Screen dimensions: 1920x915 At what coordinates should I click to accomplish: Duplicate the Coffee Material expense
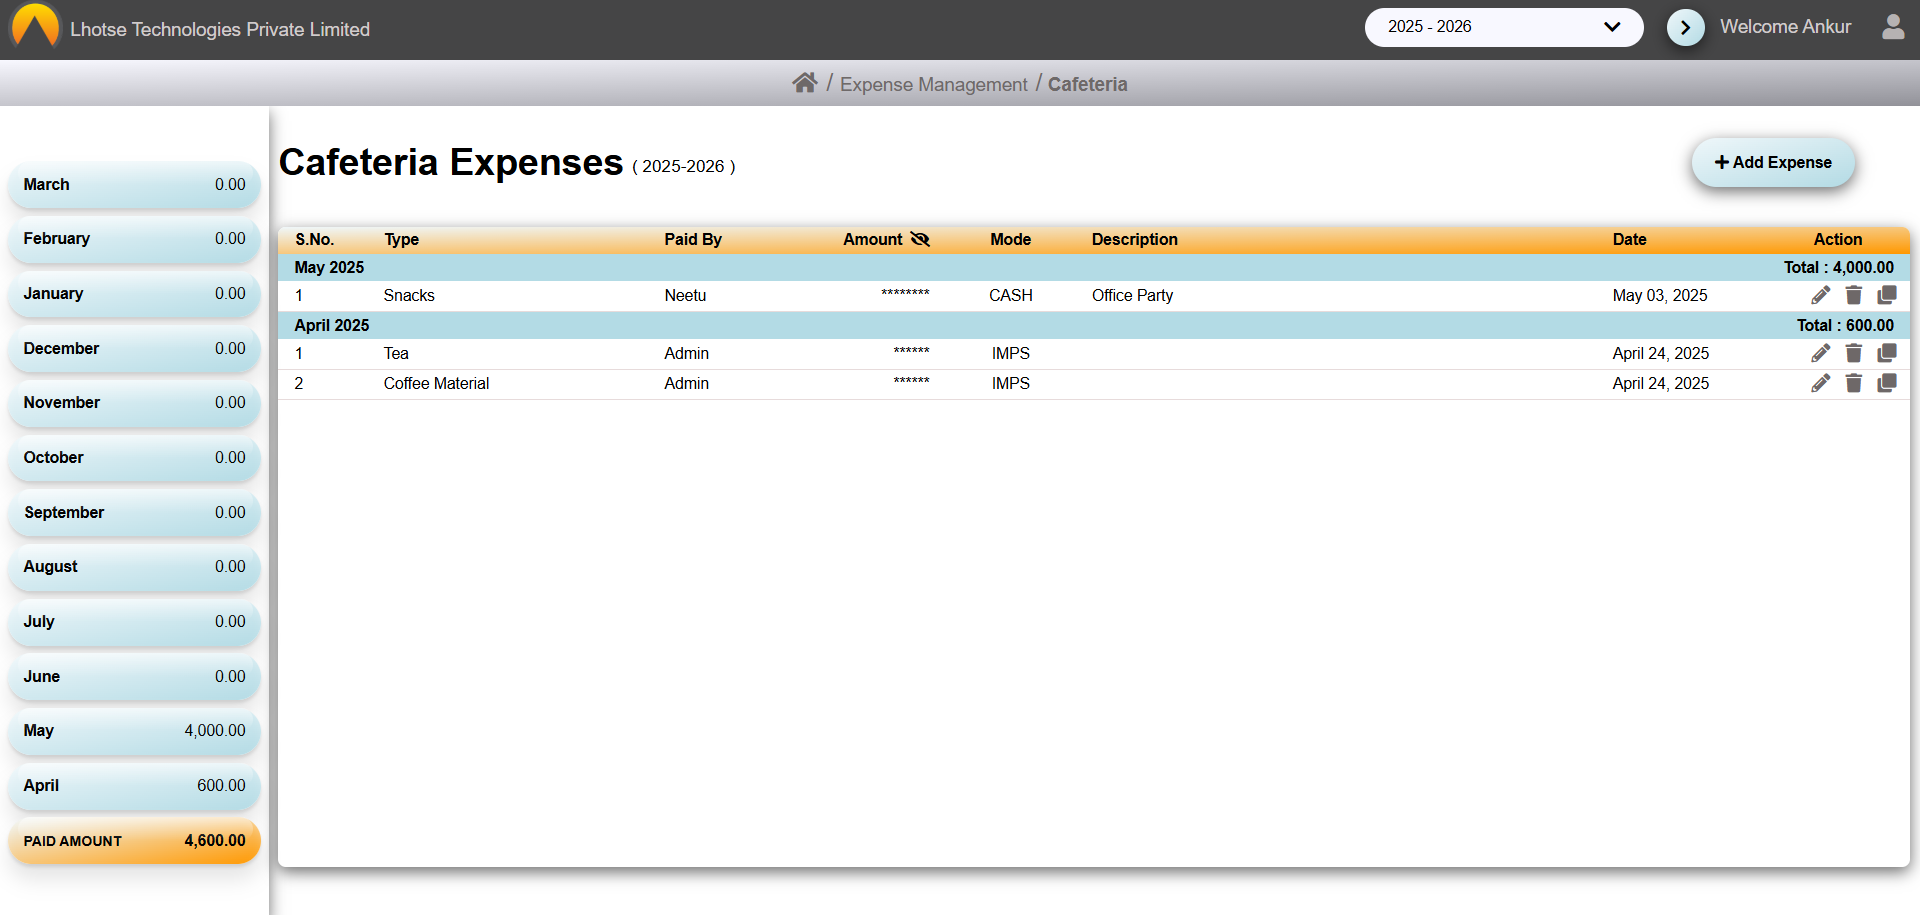pyautogui.click(x=1887, y=383)
